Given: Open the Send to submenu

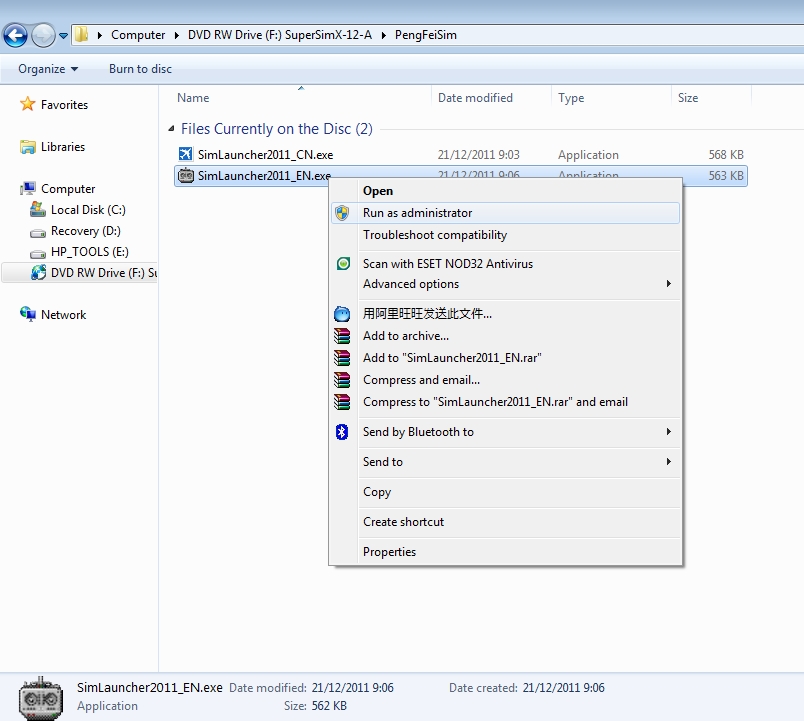Looking at the screenshot, I should coord(506,462).
